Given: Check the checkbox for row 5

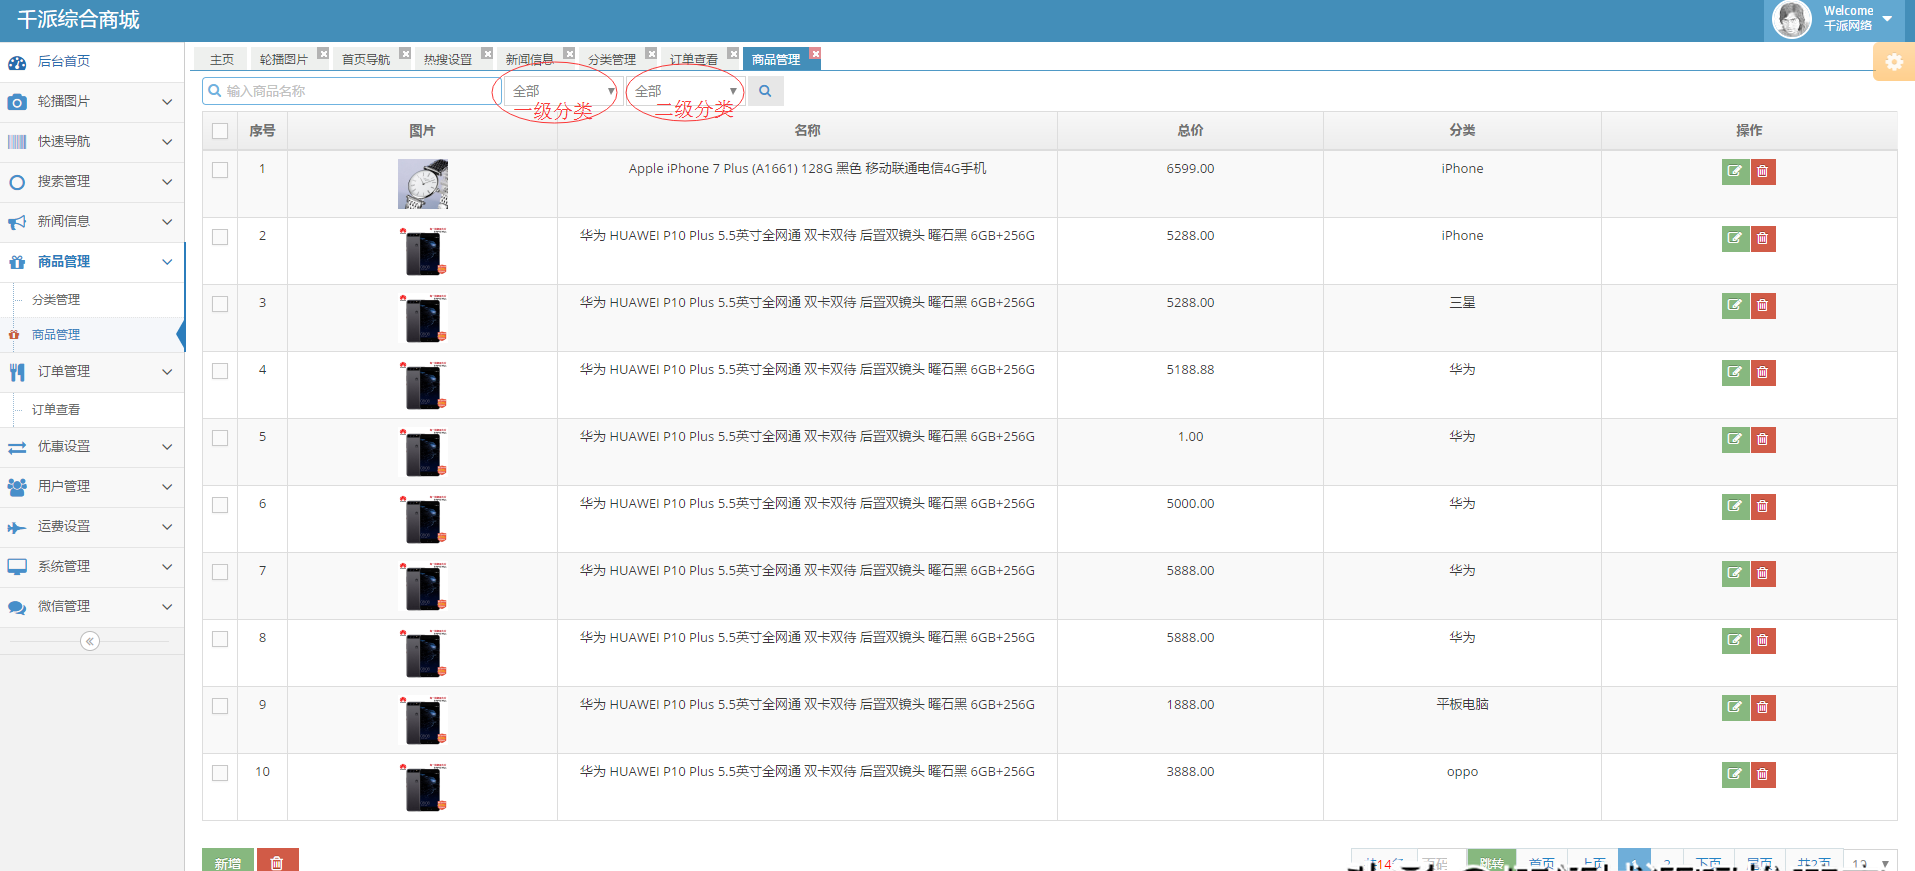Looking at the screenshot, I should [220, 438].
